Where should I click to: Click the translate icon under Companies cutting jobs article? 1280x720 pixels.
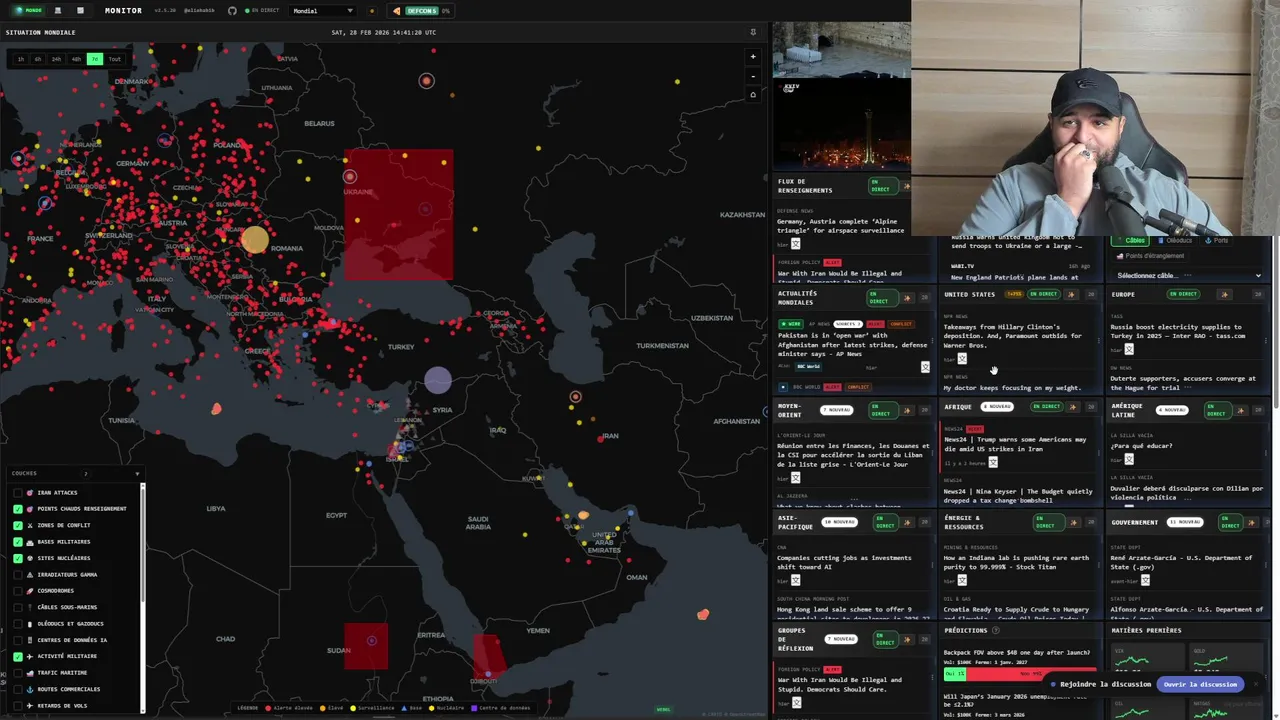tap(796, 580)
